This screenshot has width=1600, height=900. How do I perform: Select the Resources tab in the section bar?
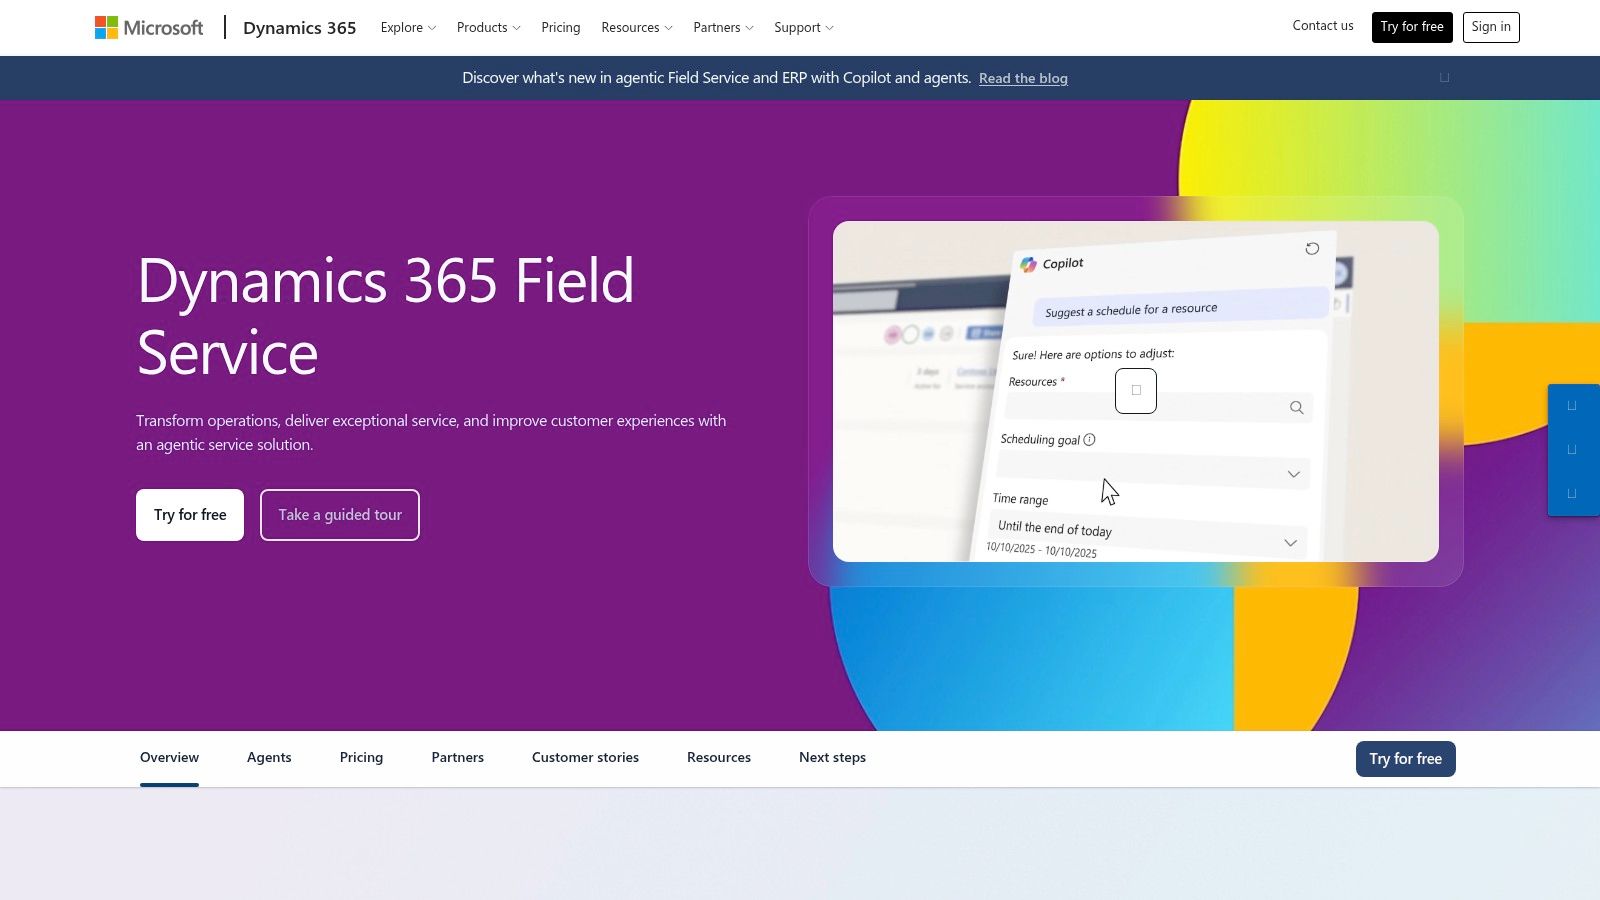(719, 758)
